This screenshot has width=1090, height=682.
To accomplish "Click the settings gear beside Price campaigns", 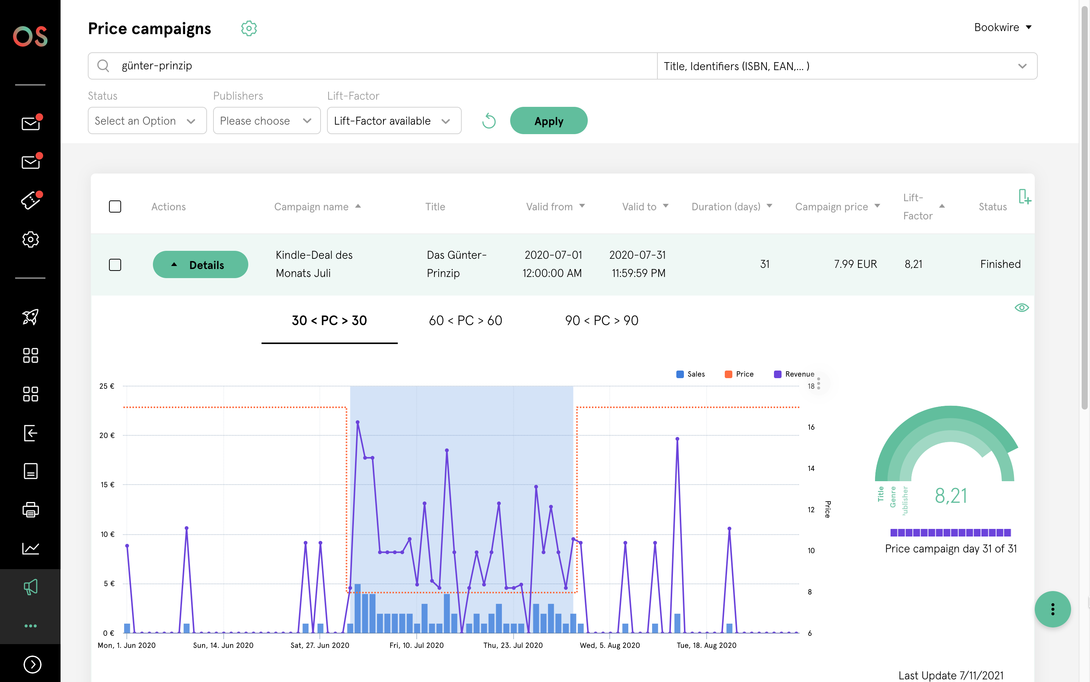I will 249,28.
